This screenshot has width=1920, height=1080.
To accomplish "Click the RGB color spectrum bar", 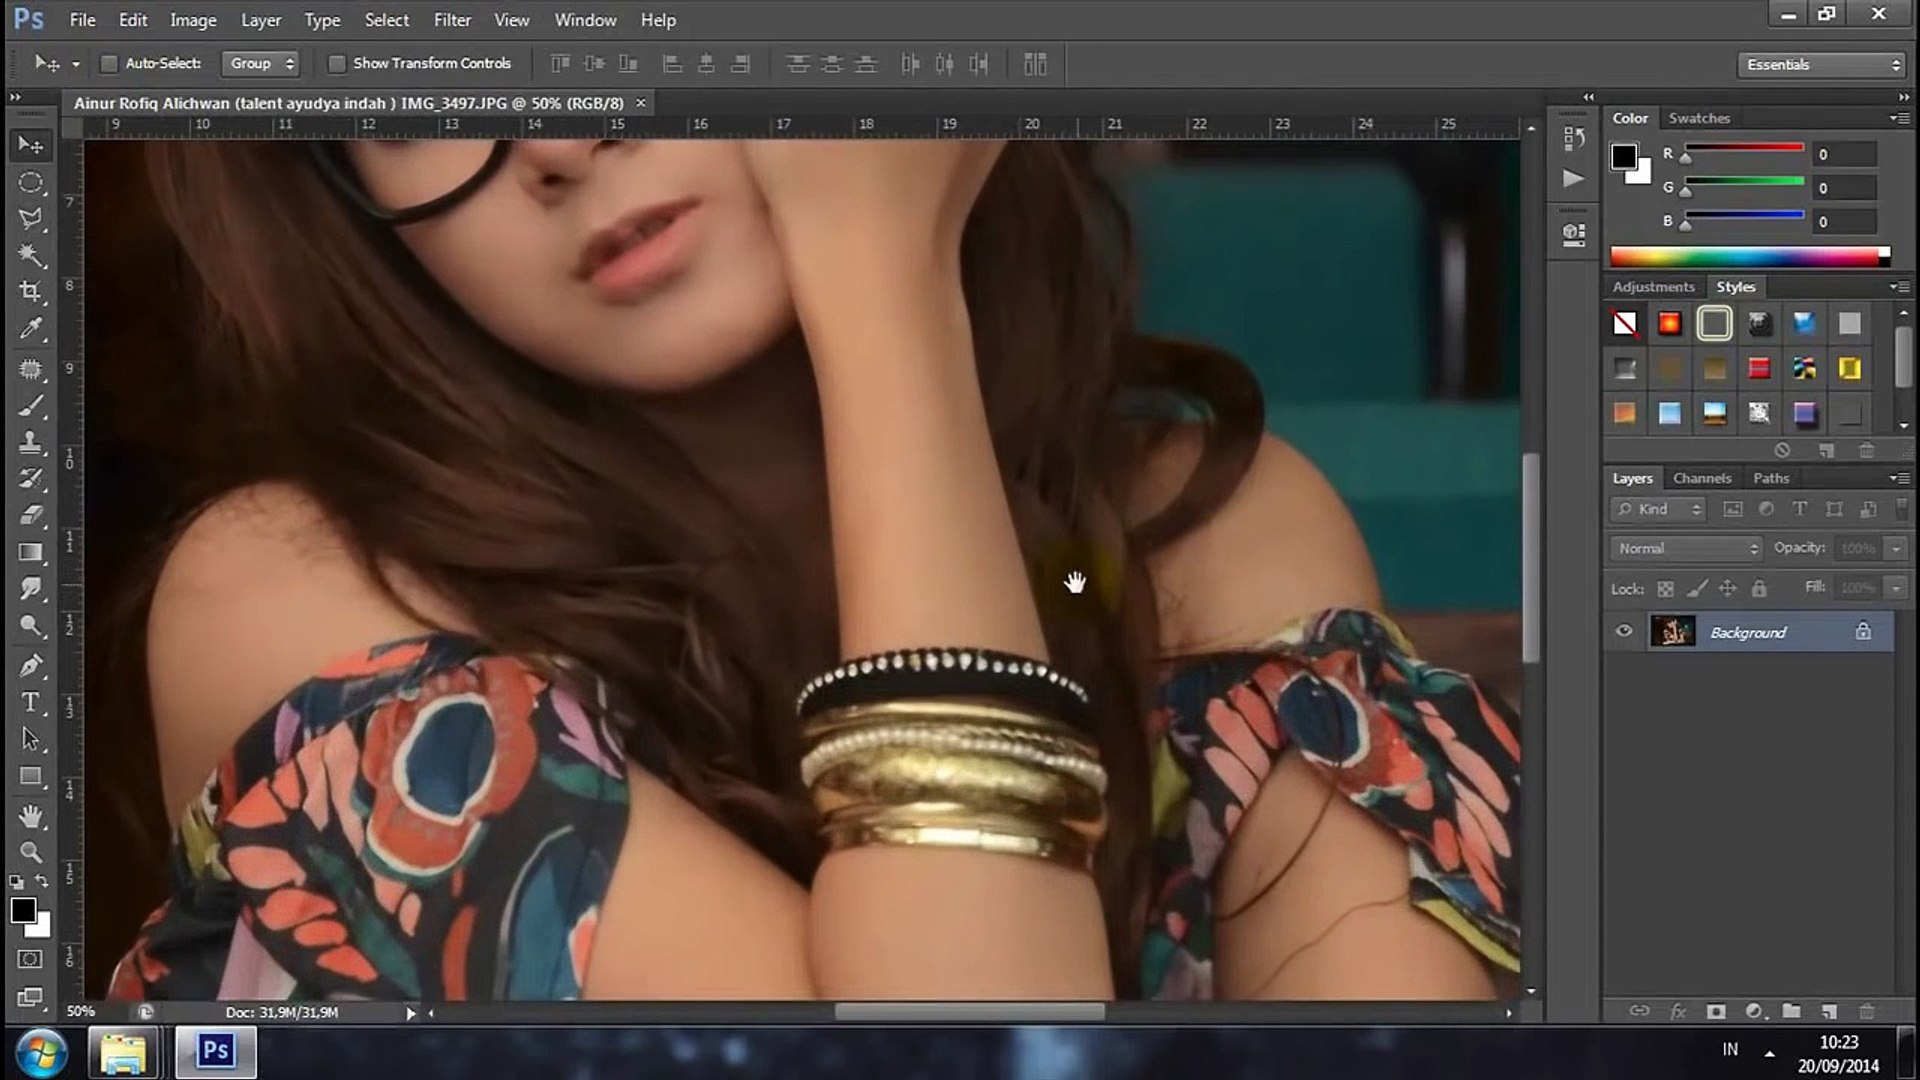I will point(1745,257).
